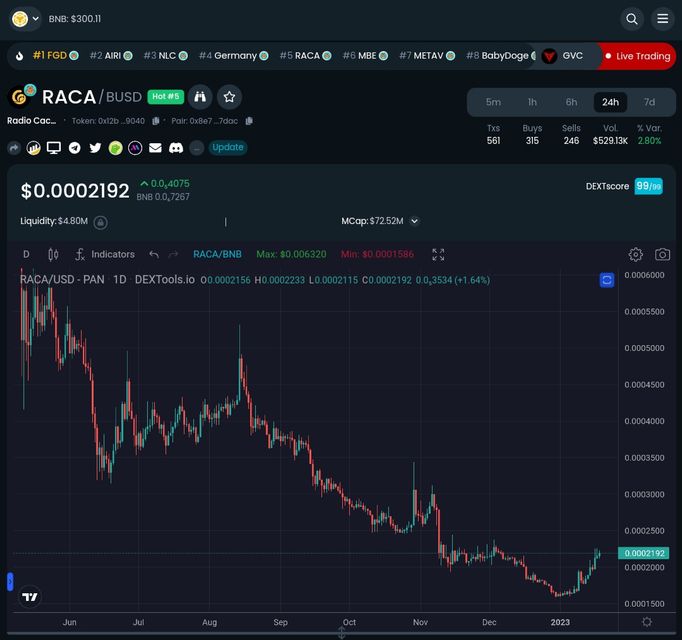Toggle fullscreen chart mode
The width and height of the screenshot is (682, 640).
click(x=438, y=255)
